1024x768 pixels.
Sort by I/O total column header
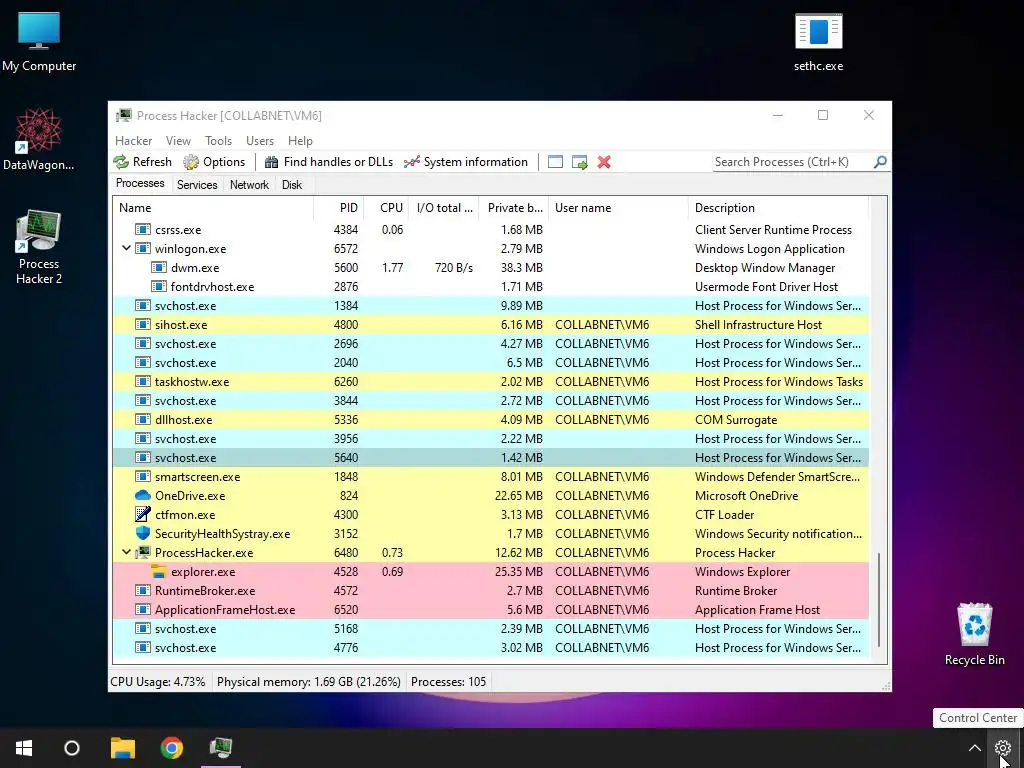click(444, 208)
